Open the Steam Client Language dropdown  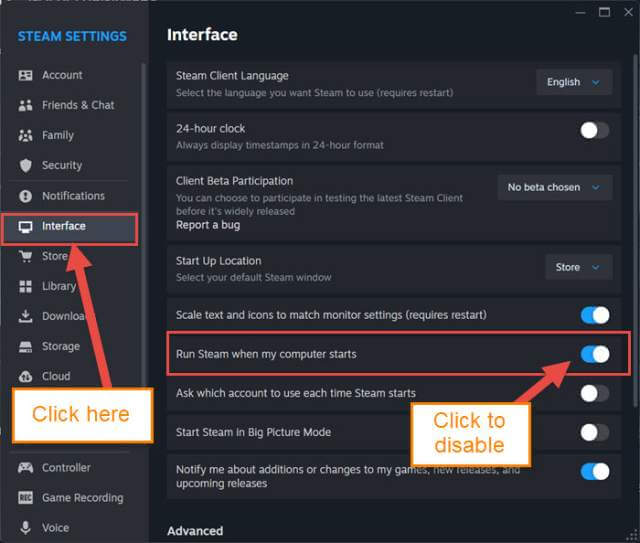[574, 82]
